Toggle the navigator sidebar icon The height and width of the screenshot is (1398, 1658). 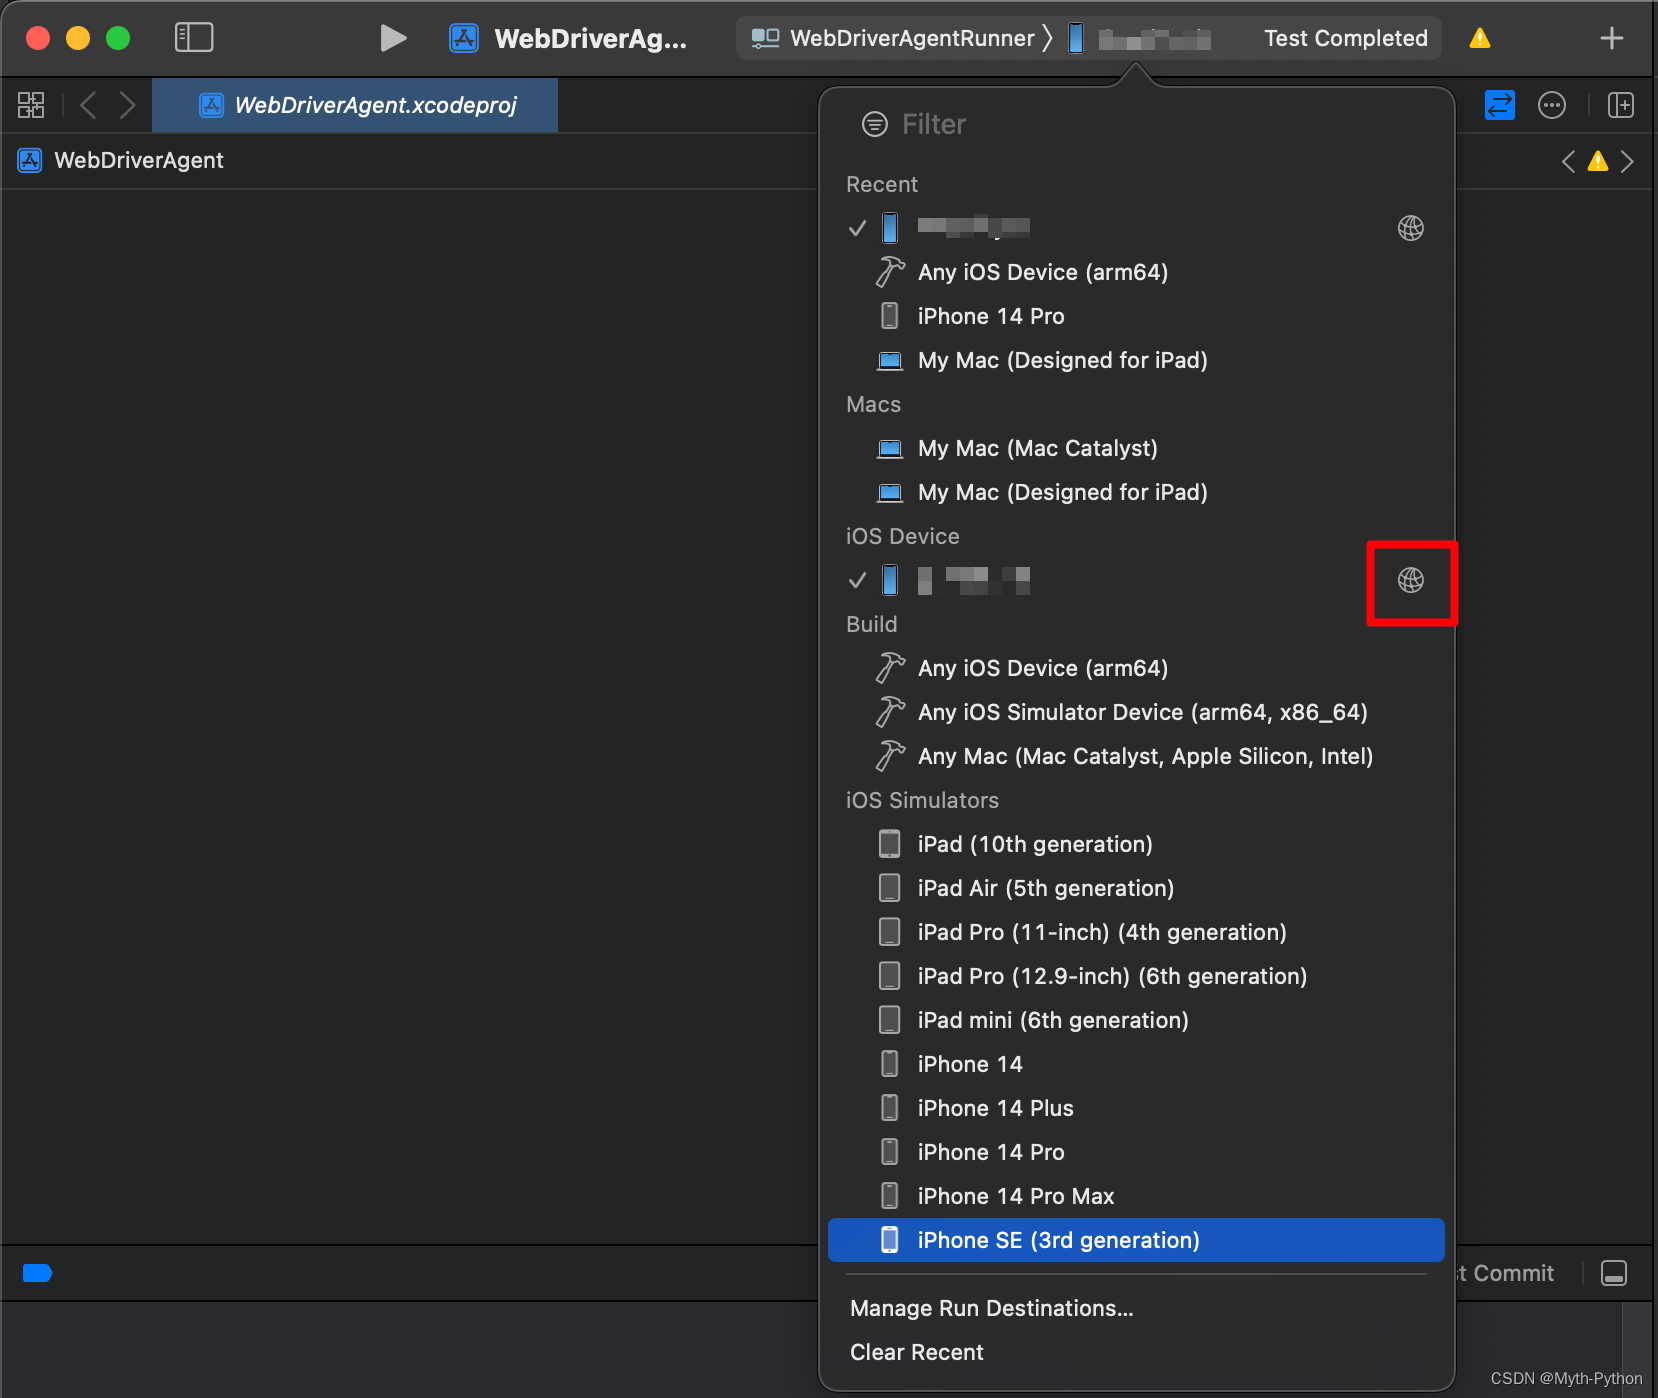(194, 38)
